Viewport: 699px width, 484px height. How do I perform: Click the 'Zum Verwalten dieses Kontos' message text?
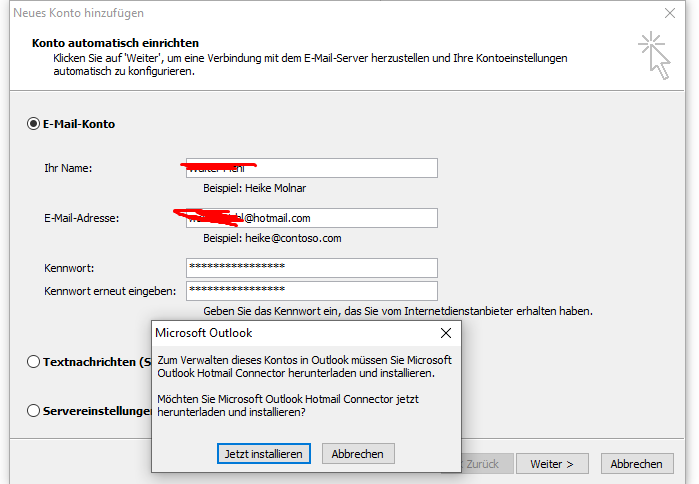point(304,366)
